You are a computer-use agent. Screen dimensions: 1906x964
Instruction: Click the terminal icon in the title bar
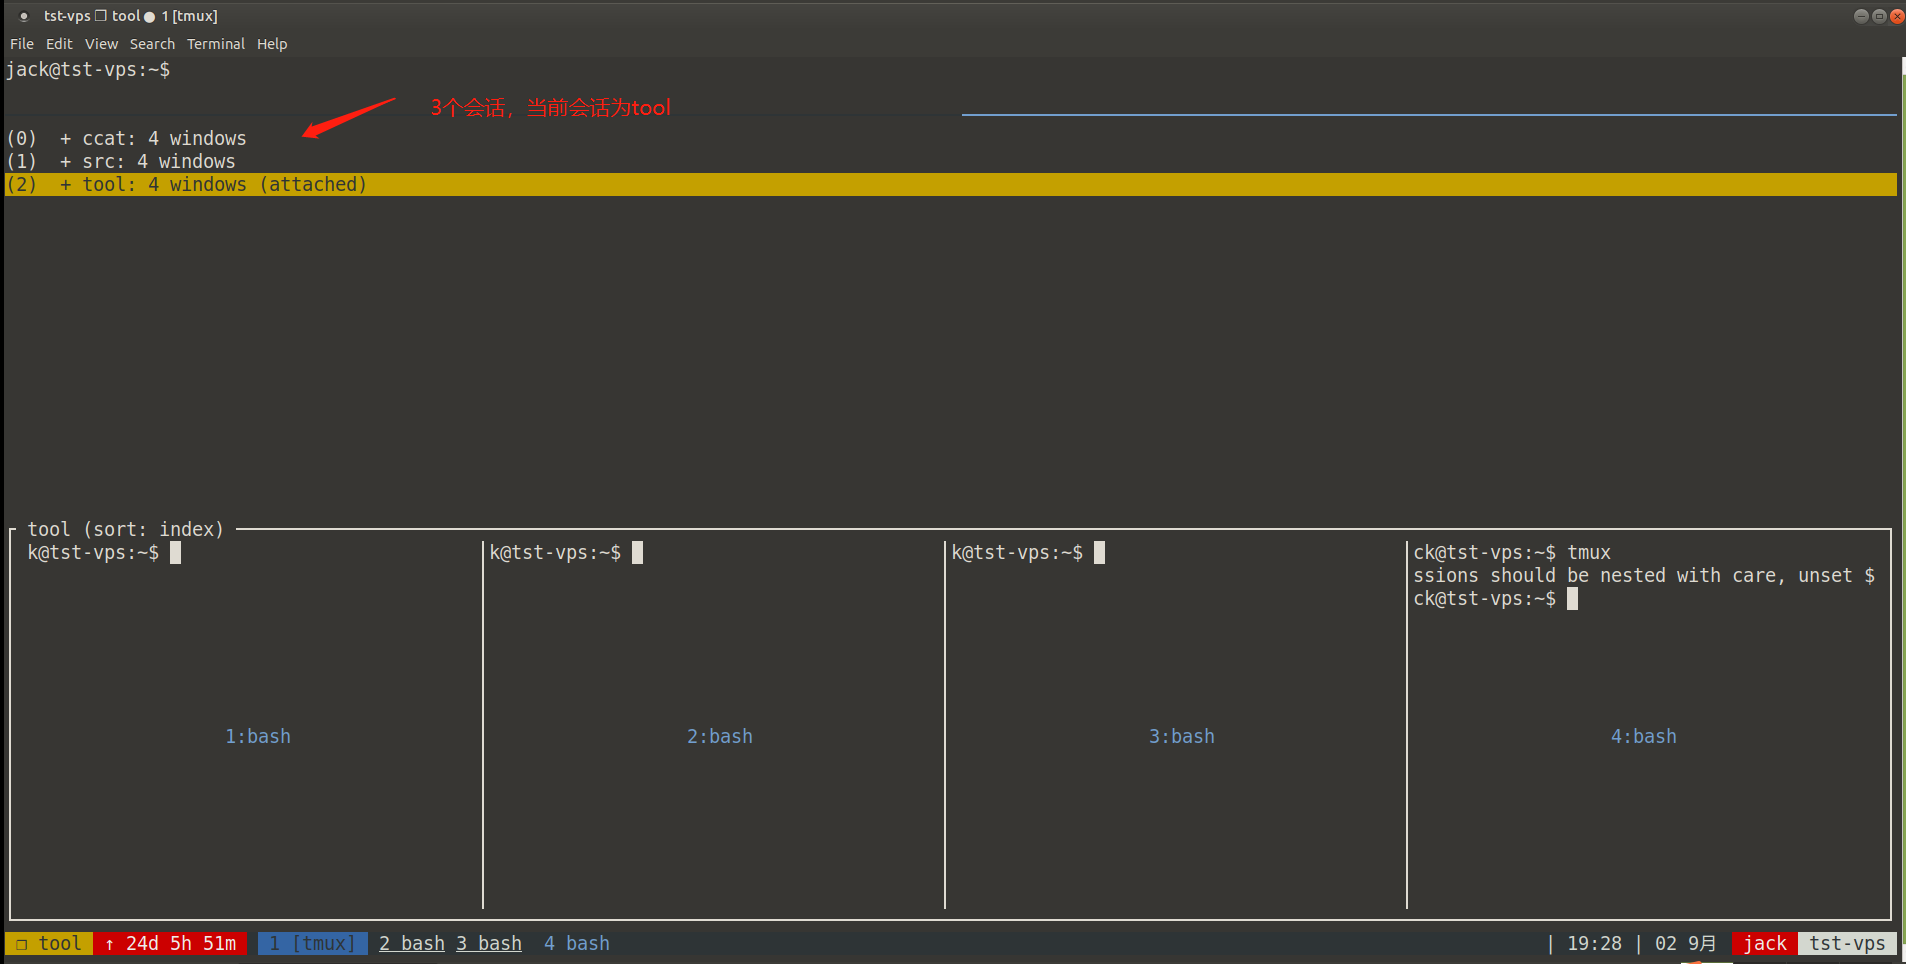coord(24,16)
